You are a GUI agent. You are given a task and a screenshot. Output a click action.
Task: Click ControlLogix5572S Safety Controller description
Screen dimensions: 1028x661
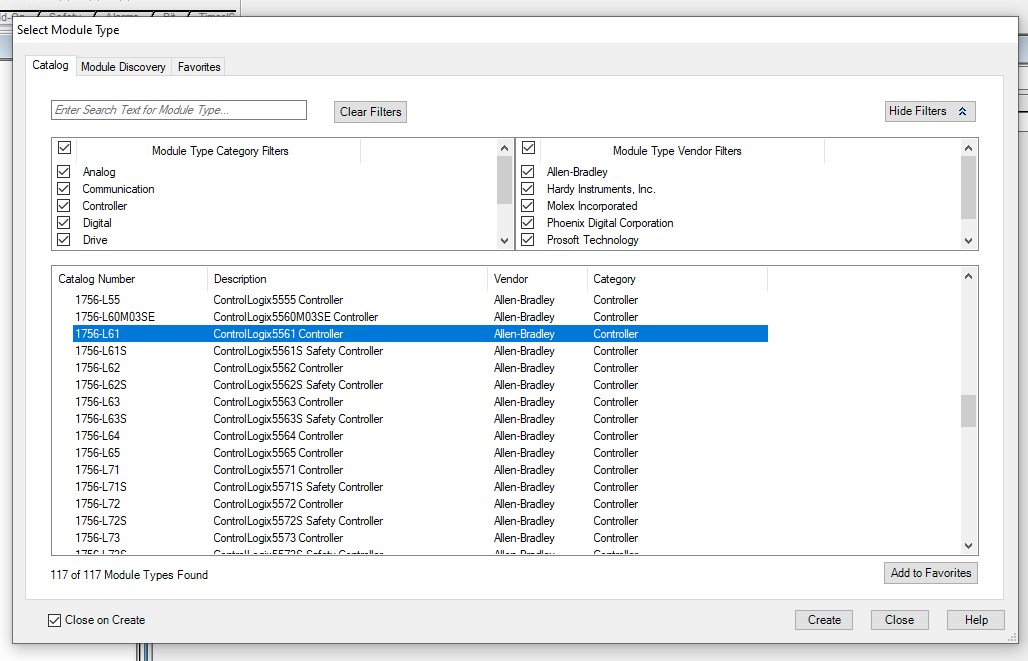pos(298,522)
